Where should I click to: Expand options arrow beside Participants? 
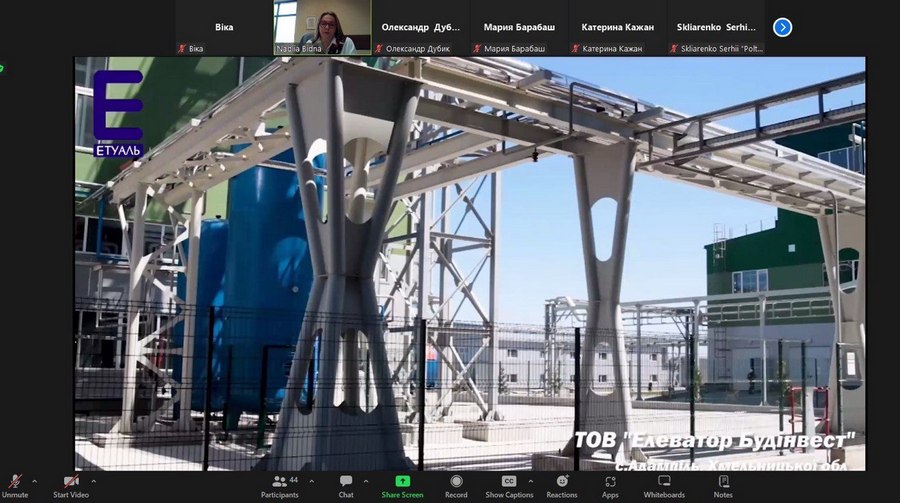(x=311, y=481)
